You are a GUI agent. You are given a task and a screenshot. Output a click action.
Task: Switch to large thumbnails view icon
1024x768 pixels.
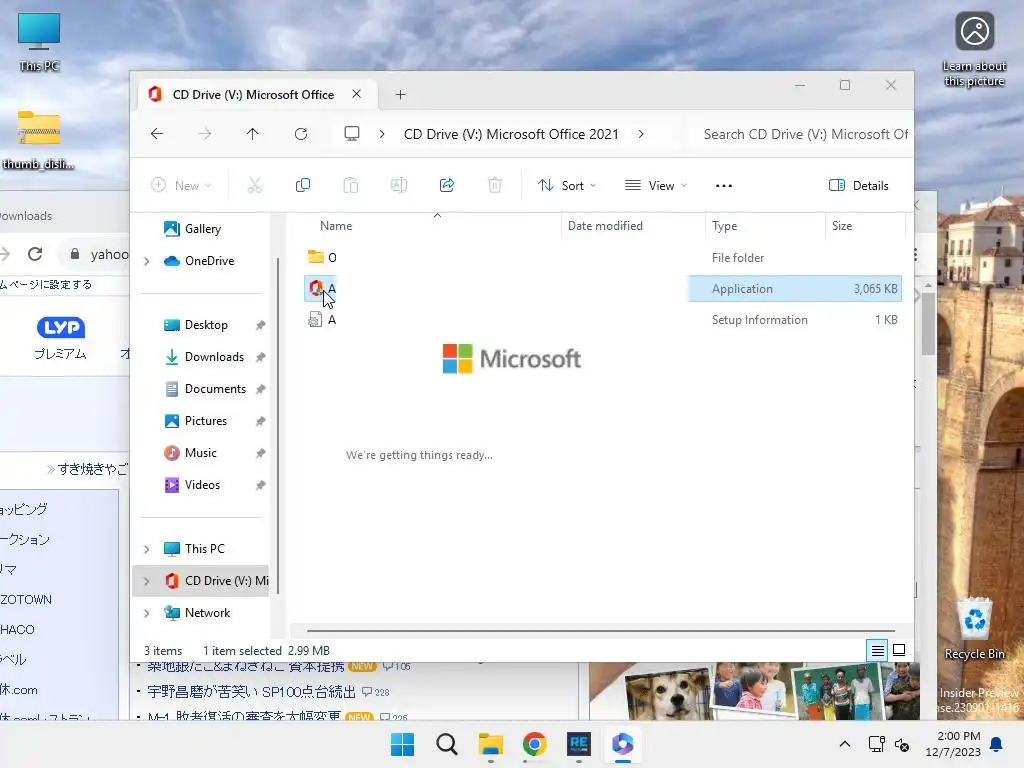[899, 650]
